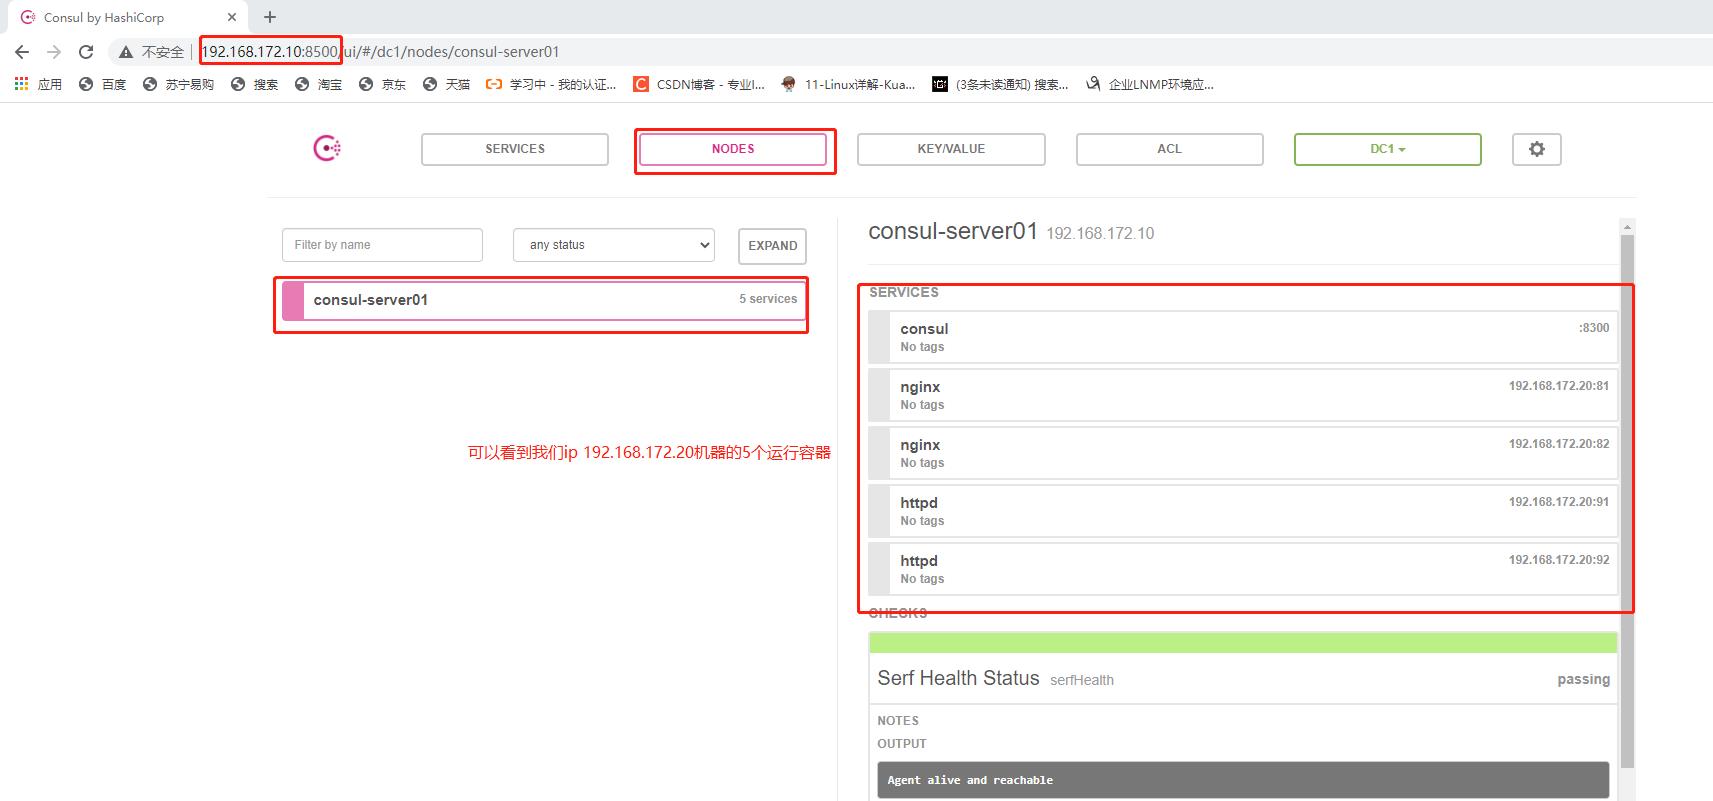Open httpd service at 192.168.172.20:92
This screenshot has width=1713, height=801.
click(x=1243, y=569)
